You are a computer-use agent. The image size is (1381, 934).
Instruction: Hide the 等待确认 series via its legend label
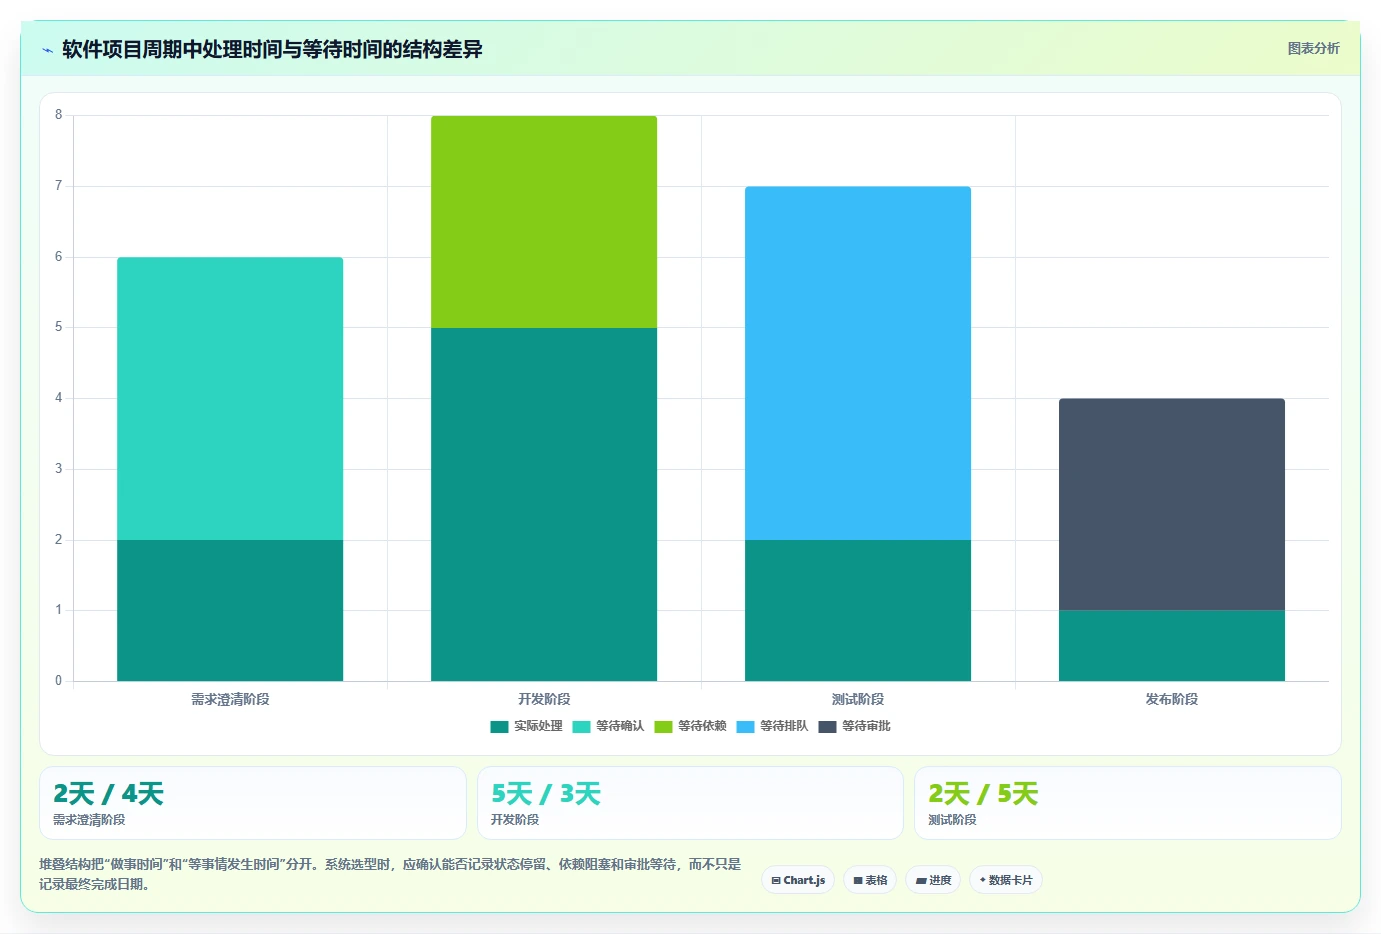click(620, 726)
